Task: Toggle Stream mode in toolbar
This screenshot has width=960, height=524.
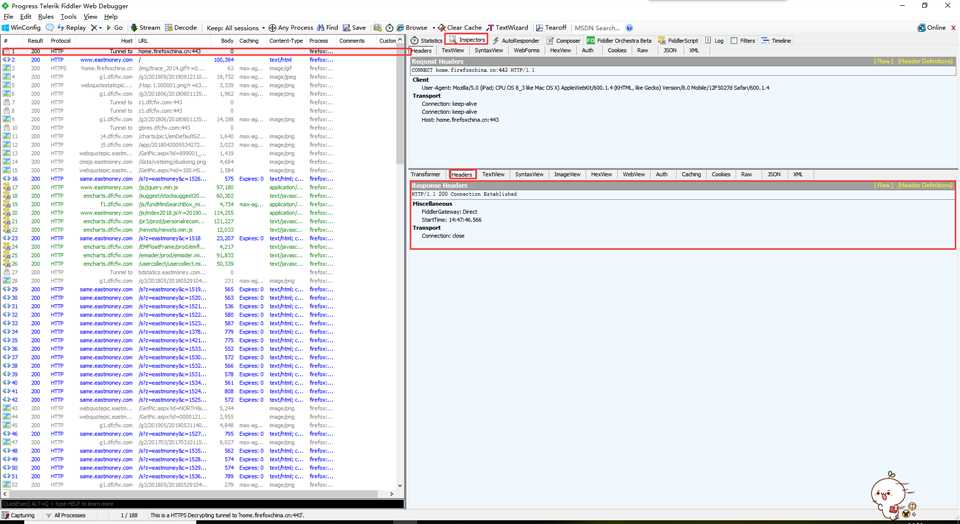Action: 146,28
